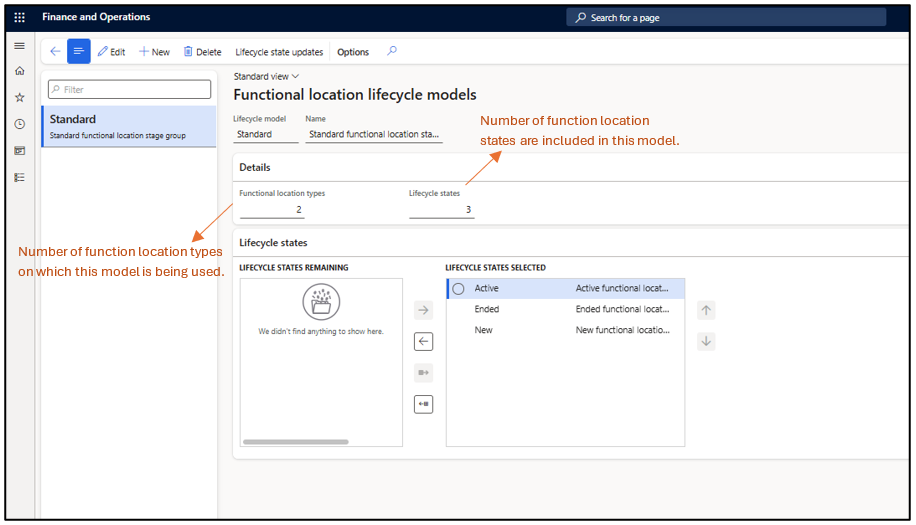Click the Active functional location description
The width and height of the screenshot is (916, 525).
[622, 288]
